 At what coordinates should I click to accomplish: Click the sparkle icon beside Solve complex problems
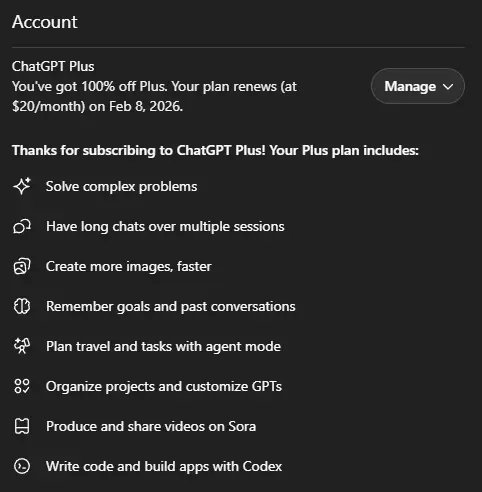(x=22, y=186)
